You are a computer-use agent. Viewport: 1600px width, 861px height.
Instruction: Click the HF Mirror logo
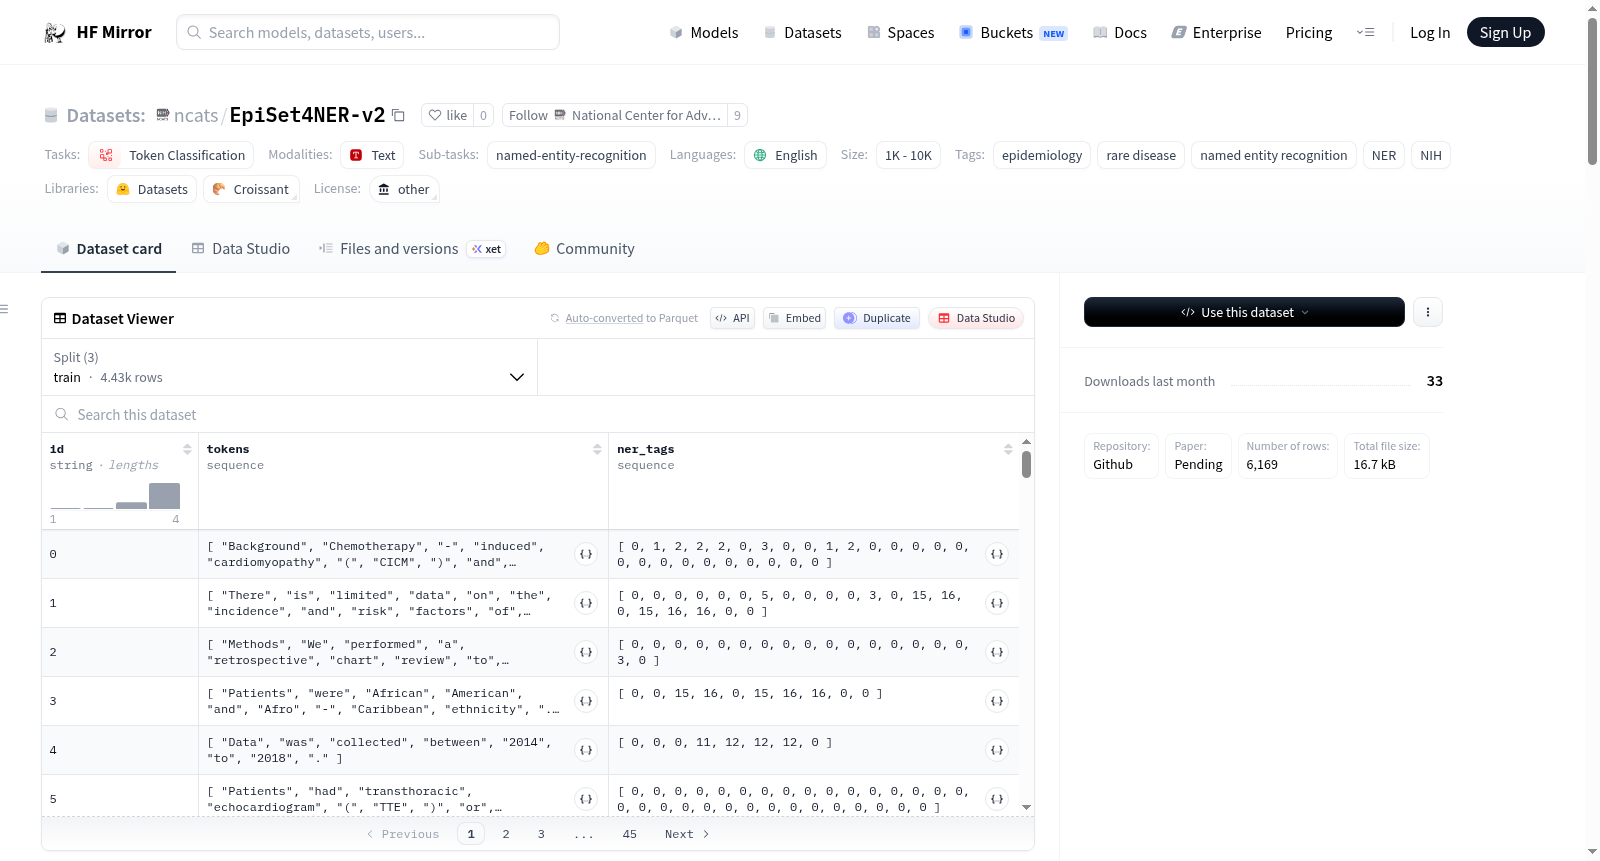click(x=98, y=32)
